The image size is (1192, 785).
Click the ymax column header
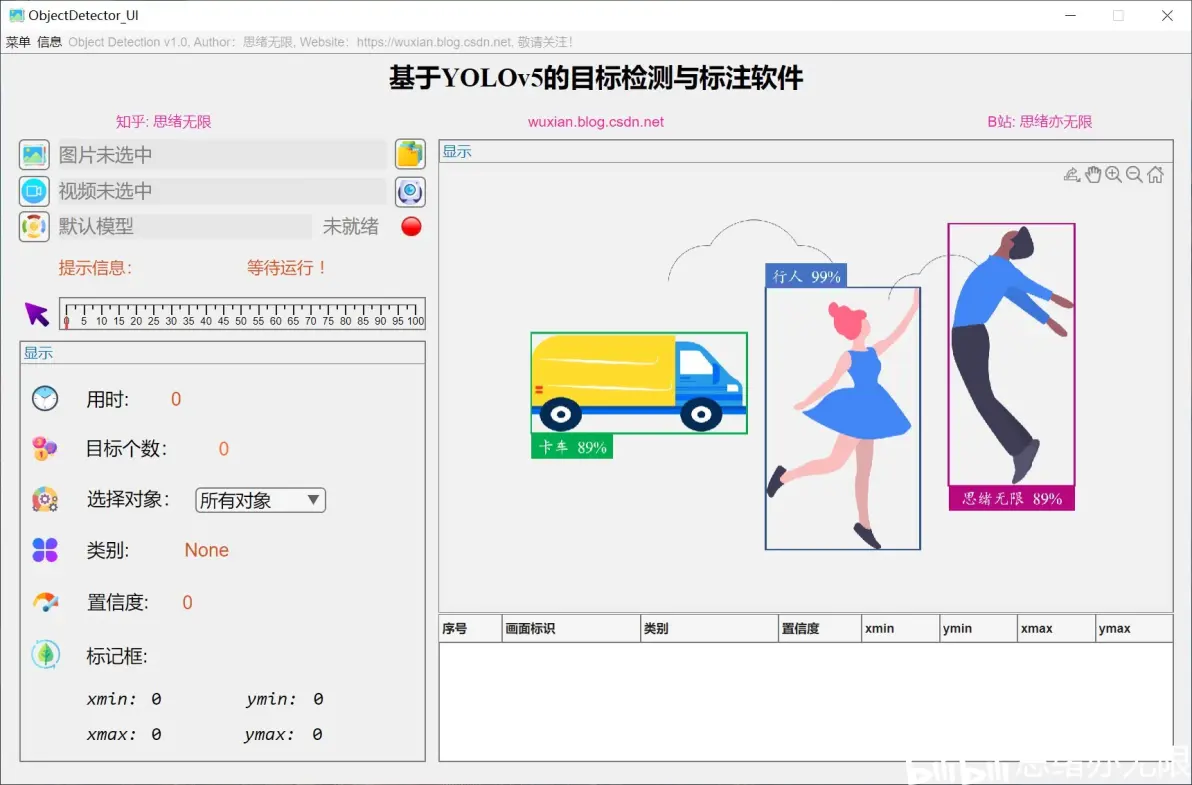click(x=1134, y=628)
